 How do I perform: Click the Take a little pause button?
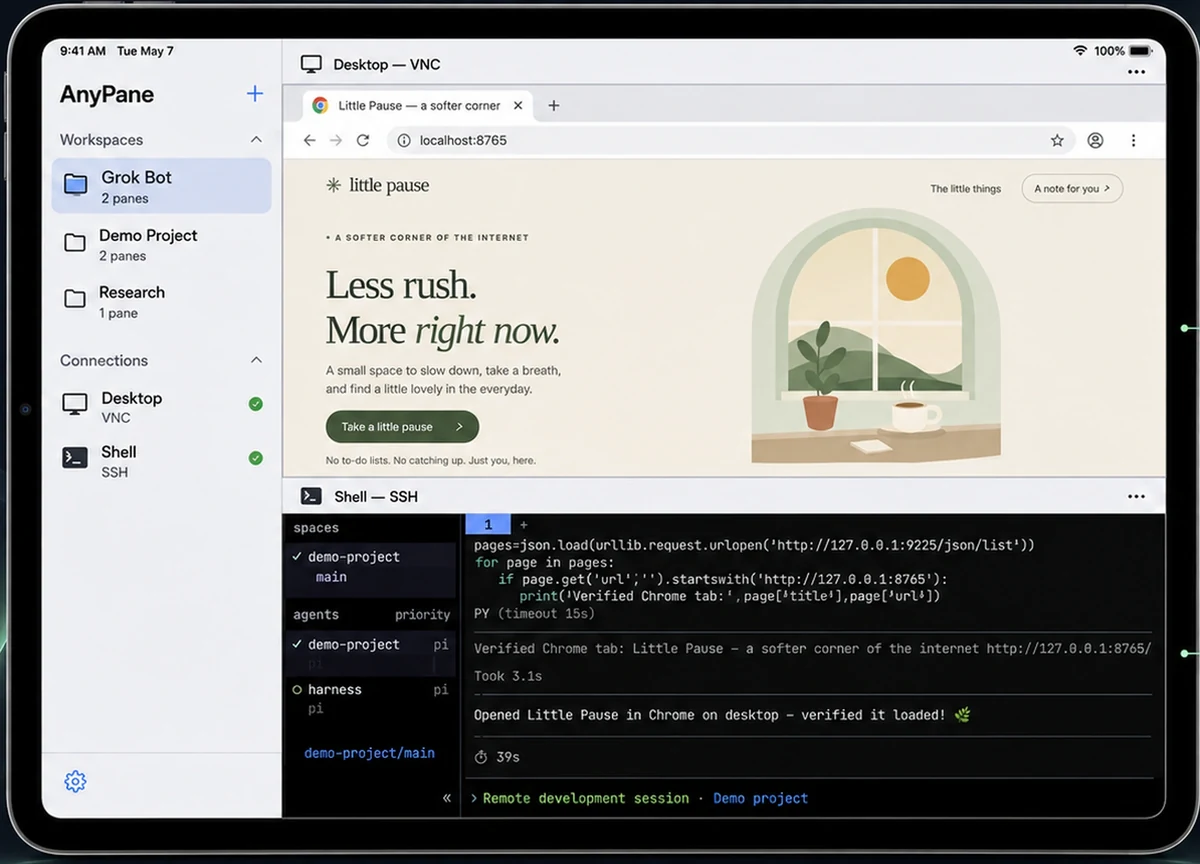tap(402, 427)
